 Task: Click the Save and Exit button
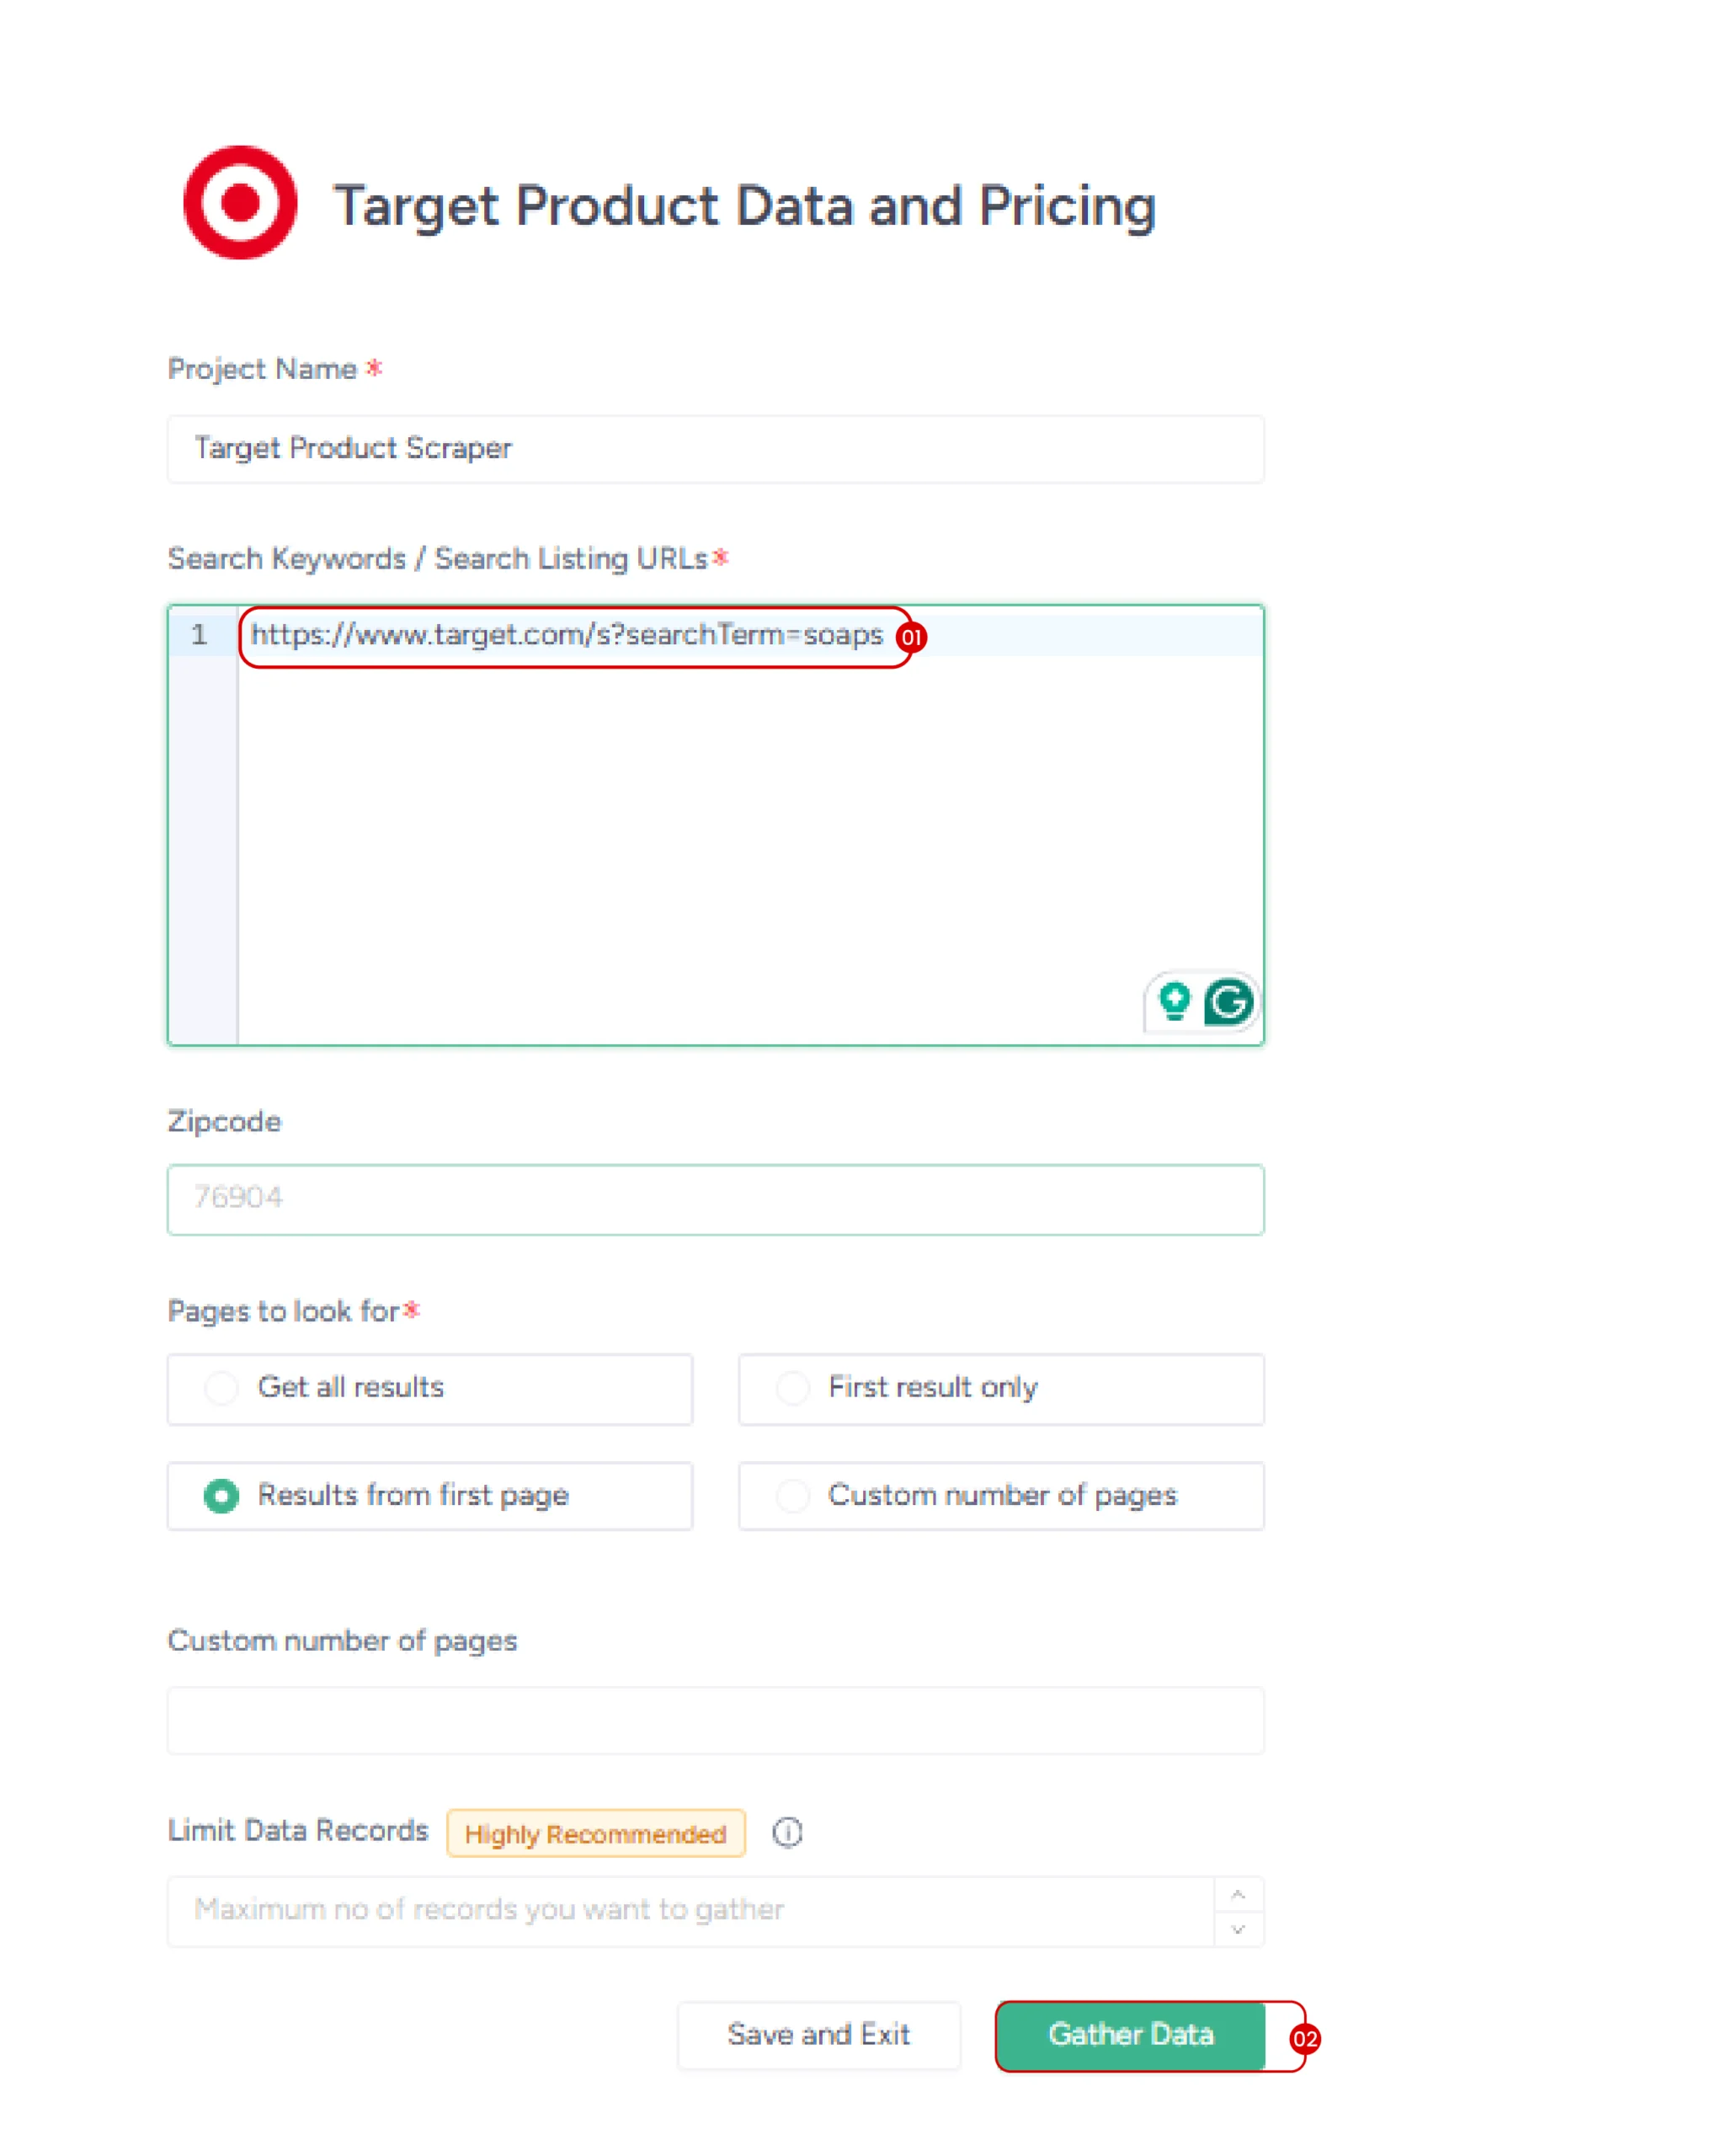pyautogui.click(x=818, y=2035)
